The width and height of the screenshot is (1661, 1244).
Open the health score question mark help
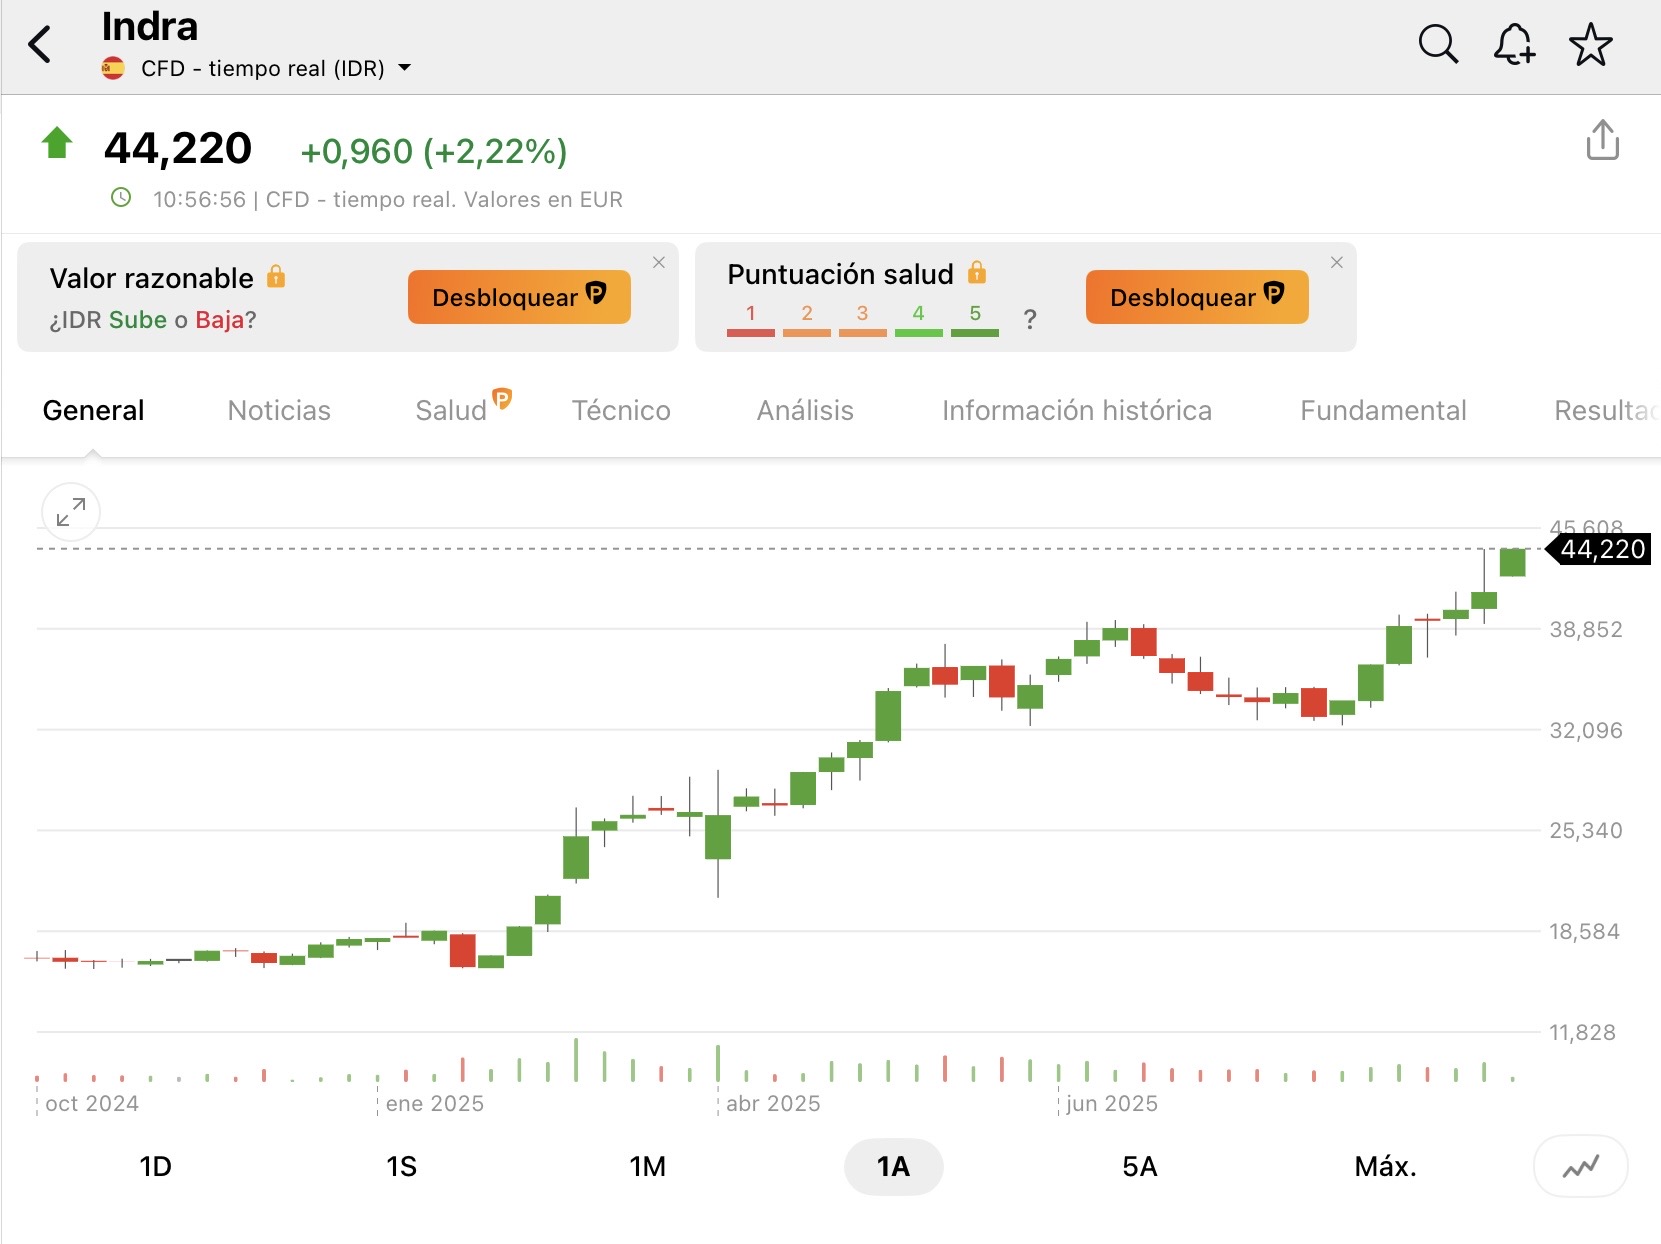click(x=1030, y=320)
